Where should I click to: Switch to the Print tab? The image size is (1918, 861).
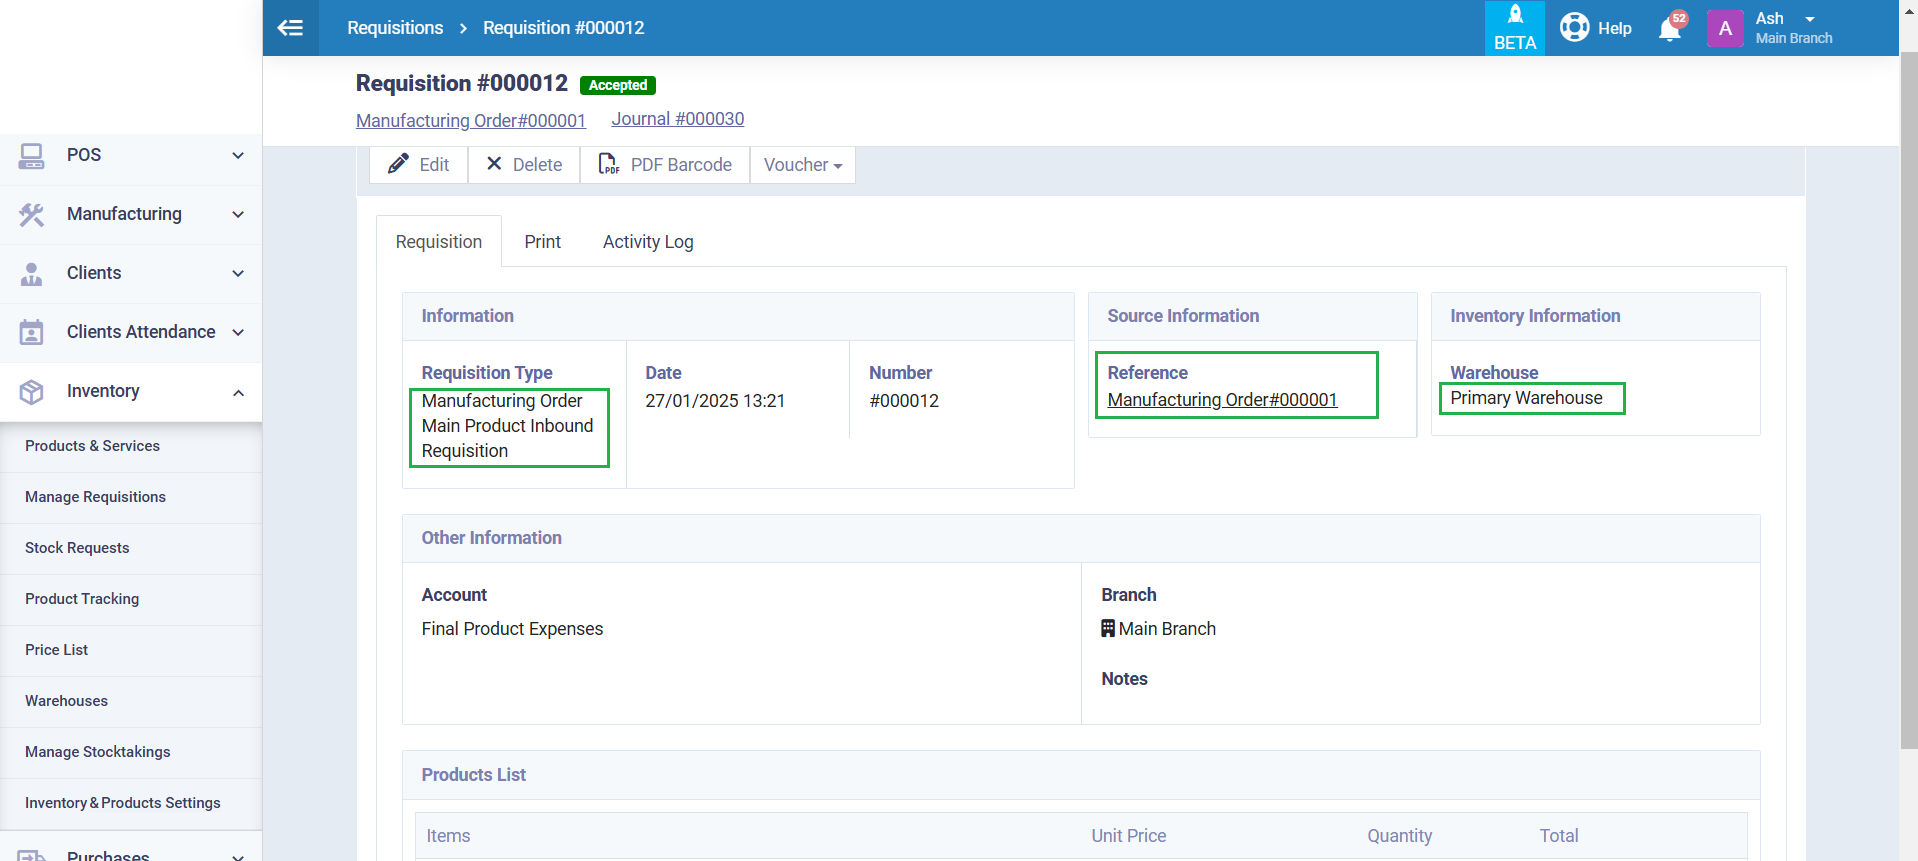[542, 242]
